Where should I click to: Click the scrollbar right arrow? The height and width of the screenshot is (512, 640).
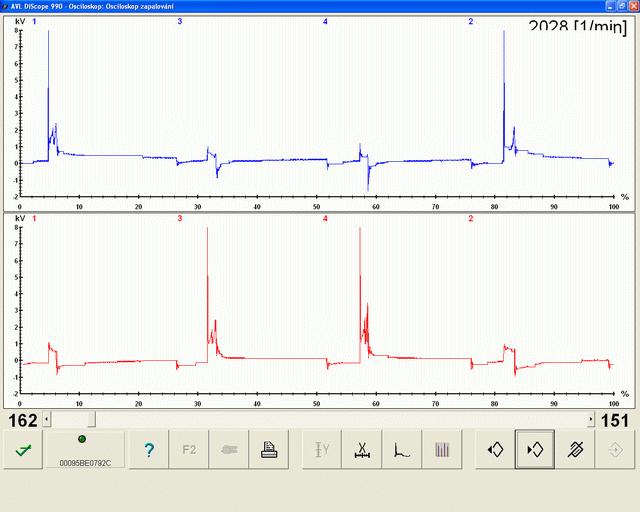pos(591,420)
